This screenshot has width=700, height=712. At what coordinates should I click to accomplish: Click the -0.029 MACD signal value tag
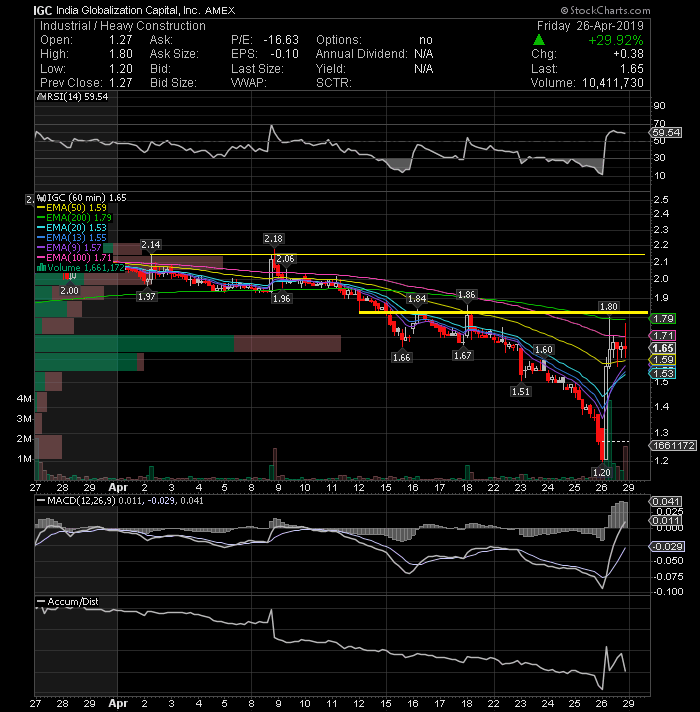point(667,547)
